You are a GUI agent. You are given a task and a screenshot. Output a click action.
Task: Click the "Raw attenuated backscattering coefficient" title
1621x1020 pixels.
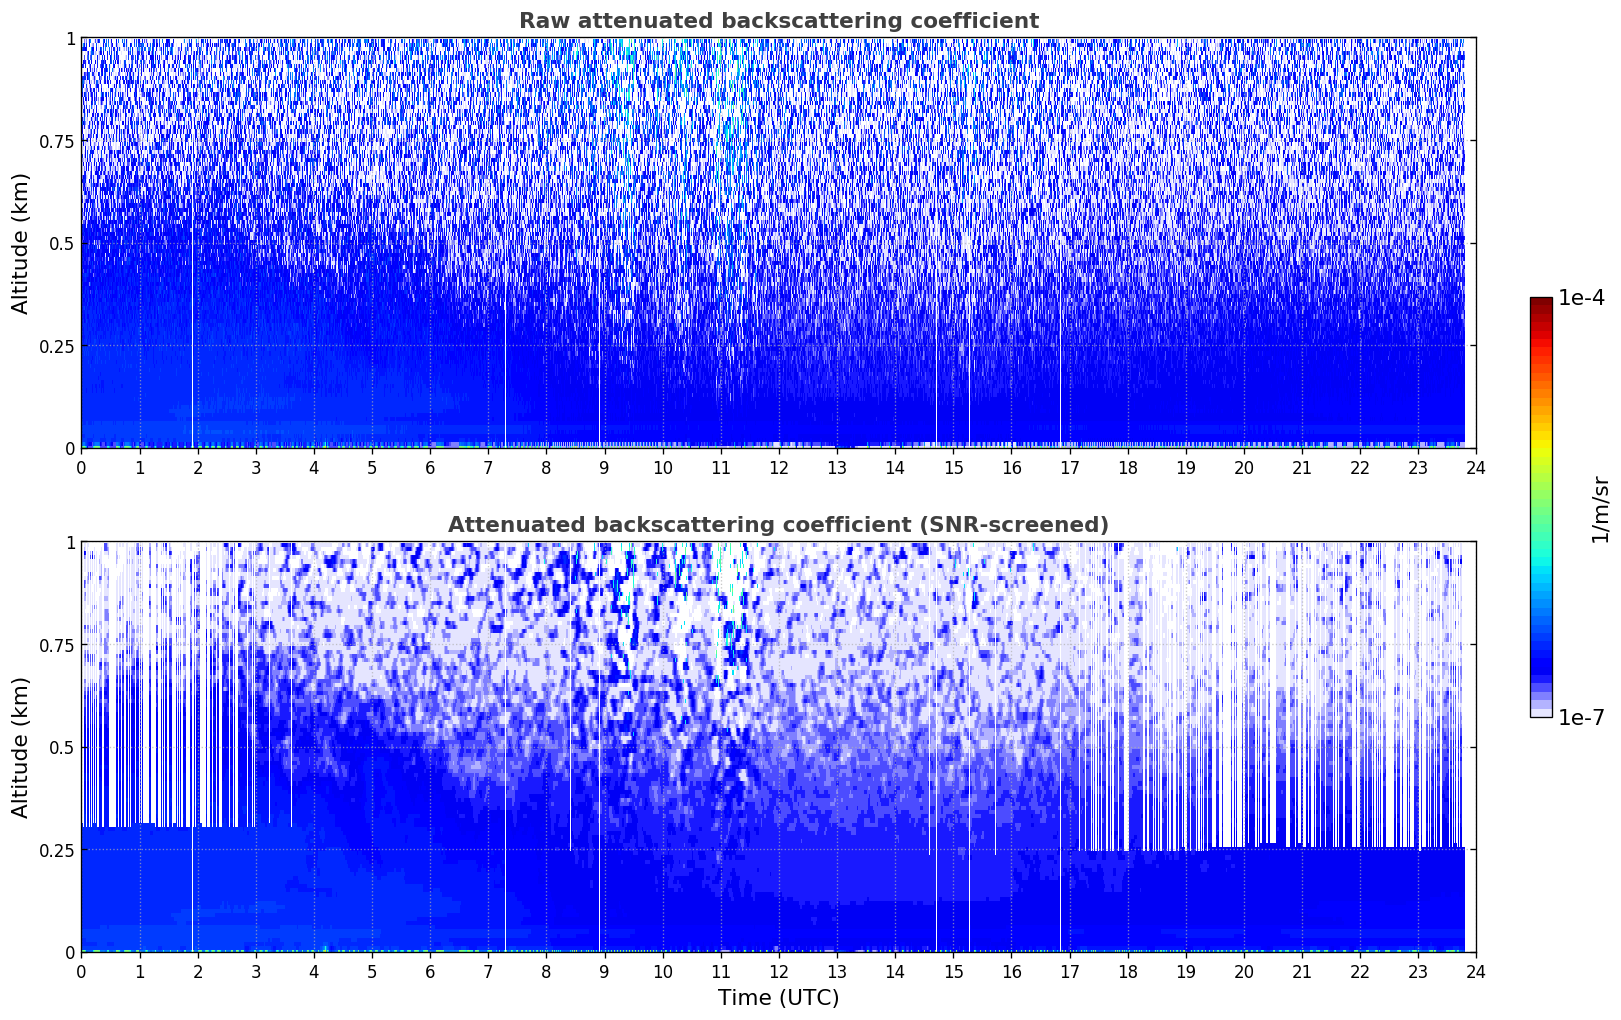(x=778, y=21)
